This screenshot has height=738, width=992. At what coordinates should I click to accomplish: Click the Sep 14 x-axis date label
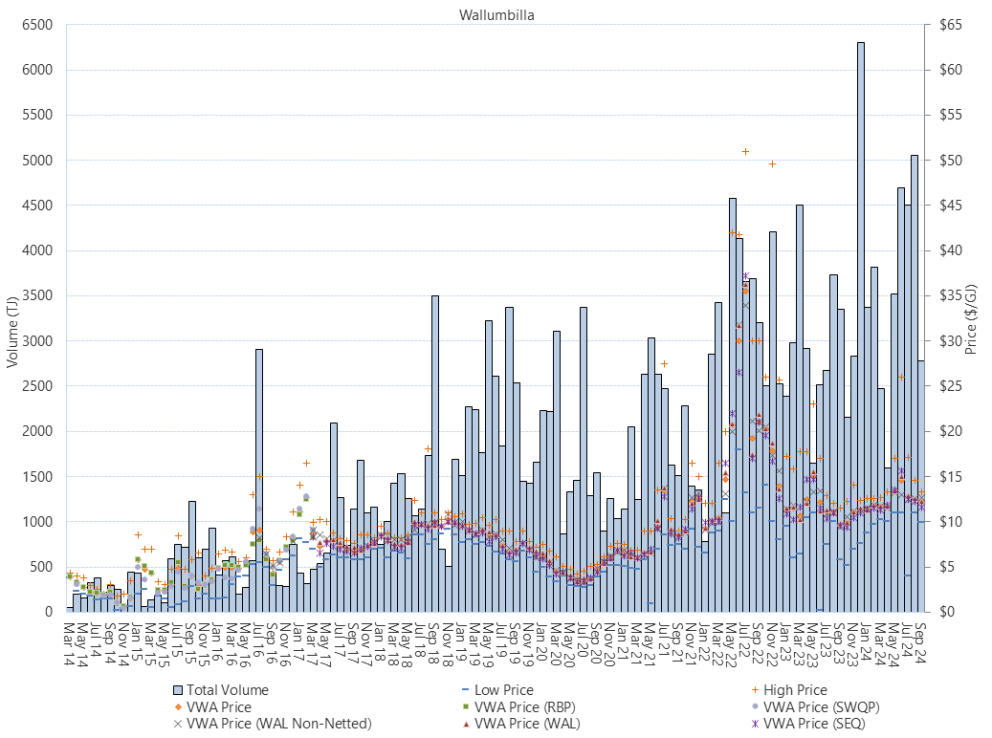109,644
